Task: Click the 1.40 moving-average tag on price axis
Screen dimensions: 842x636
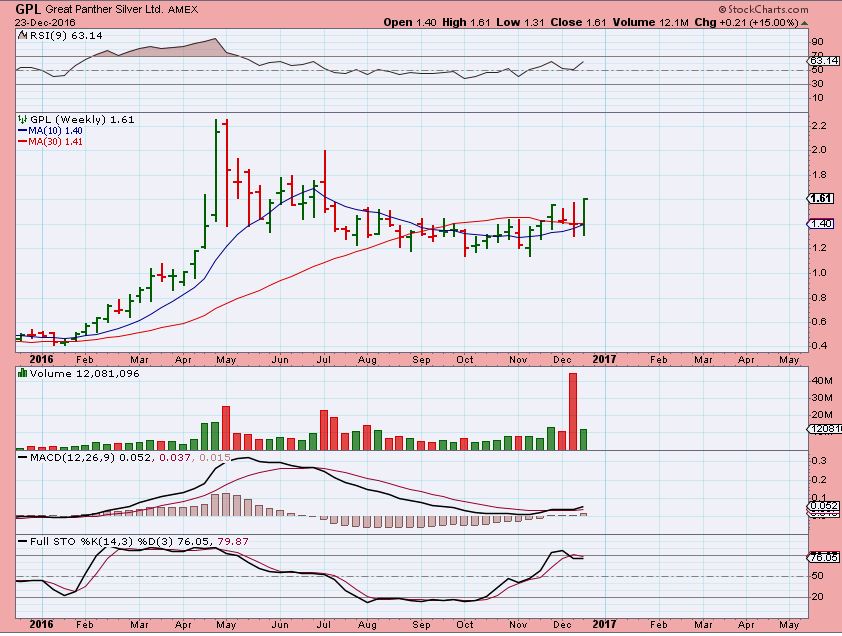Action: (x=822, y=223)
